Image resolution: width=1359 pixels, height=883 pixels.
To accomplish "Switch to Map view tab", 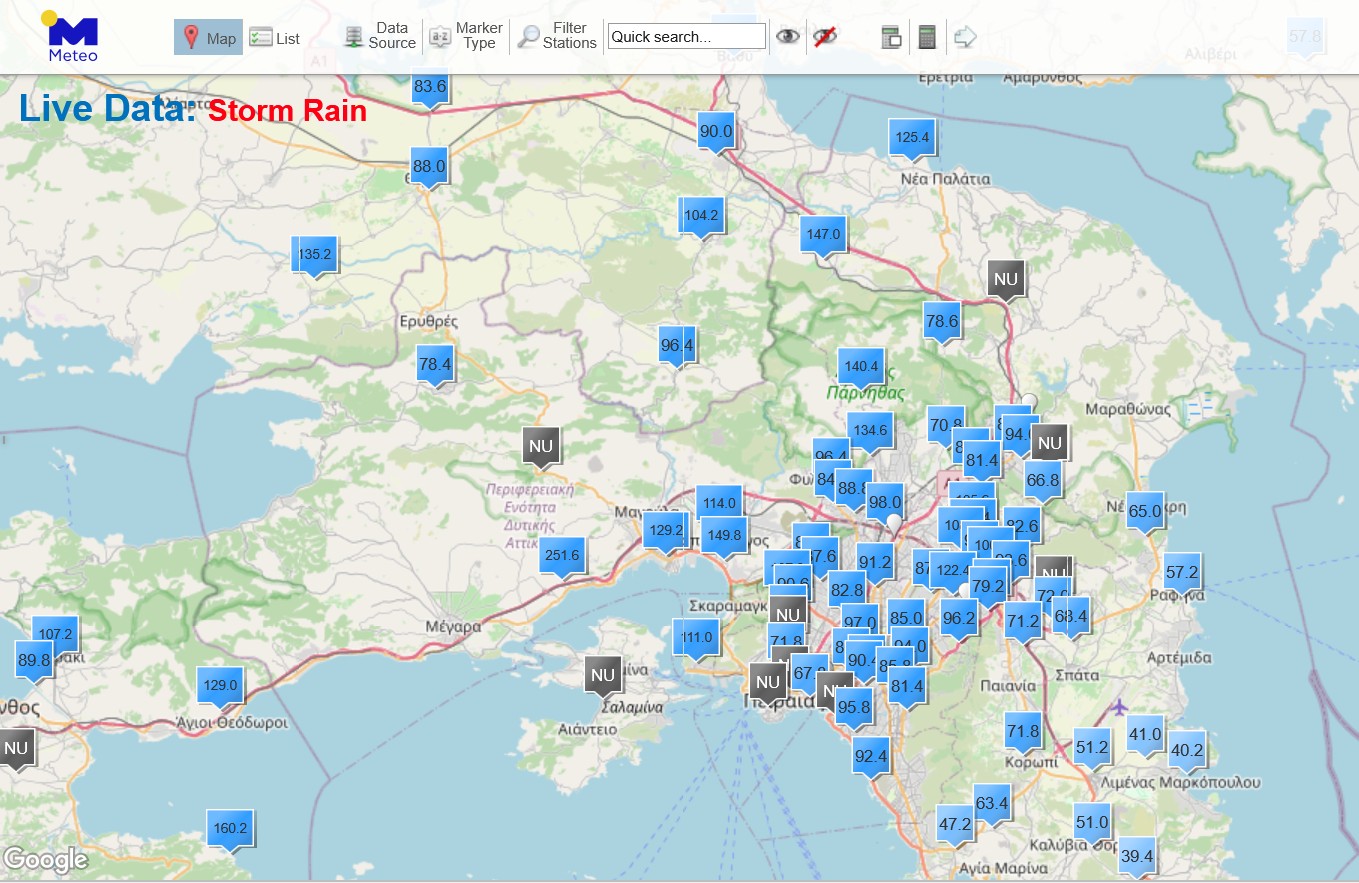I will (208, 38).
